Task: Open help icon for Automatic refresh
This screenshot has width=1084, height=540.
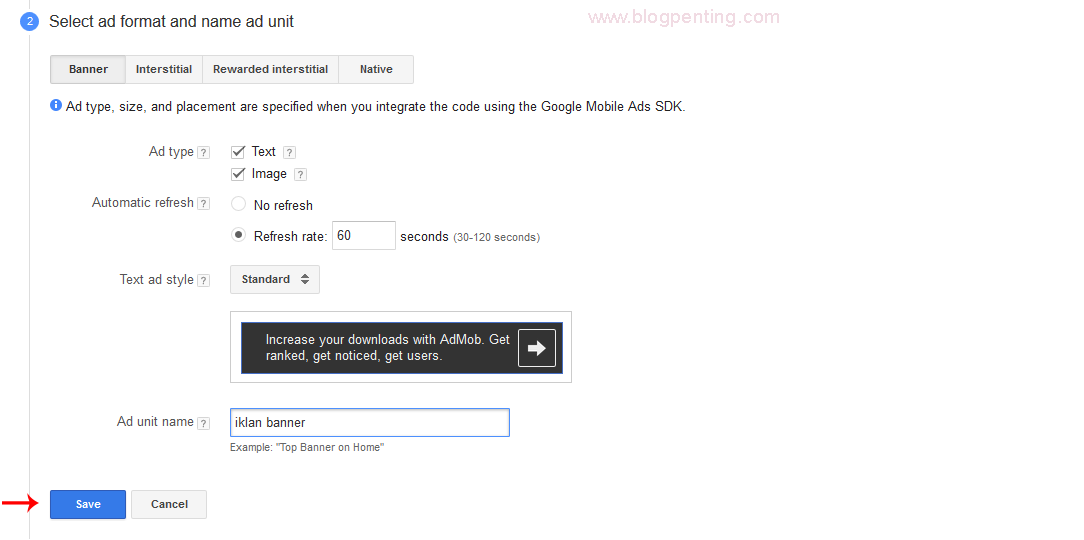Action: [x=204, y=204]
